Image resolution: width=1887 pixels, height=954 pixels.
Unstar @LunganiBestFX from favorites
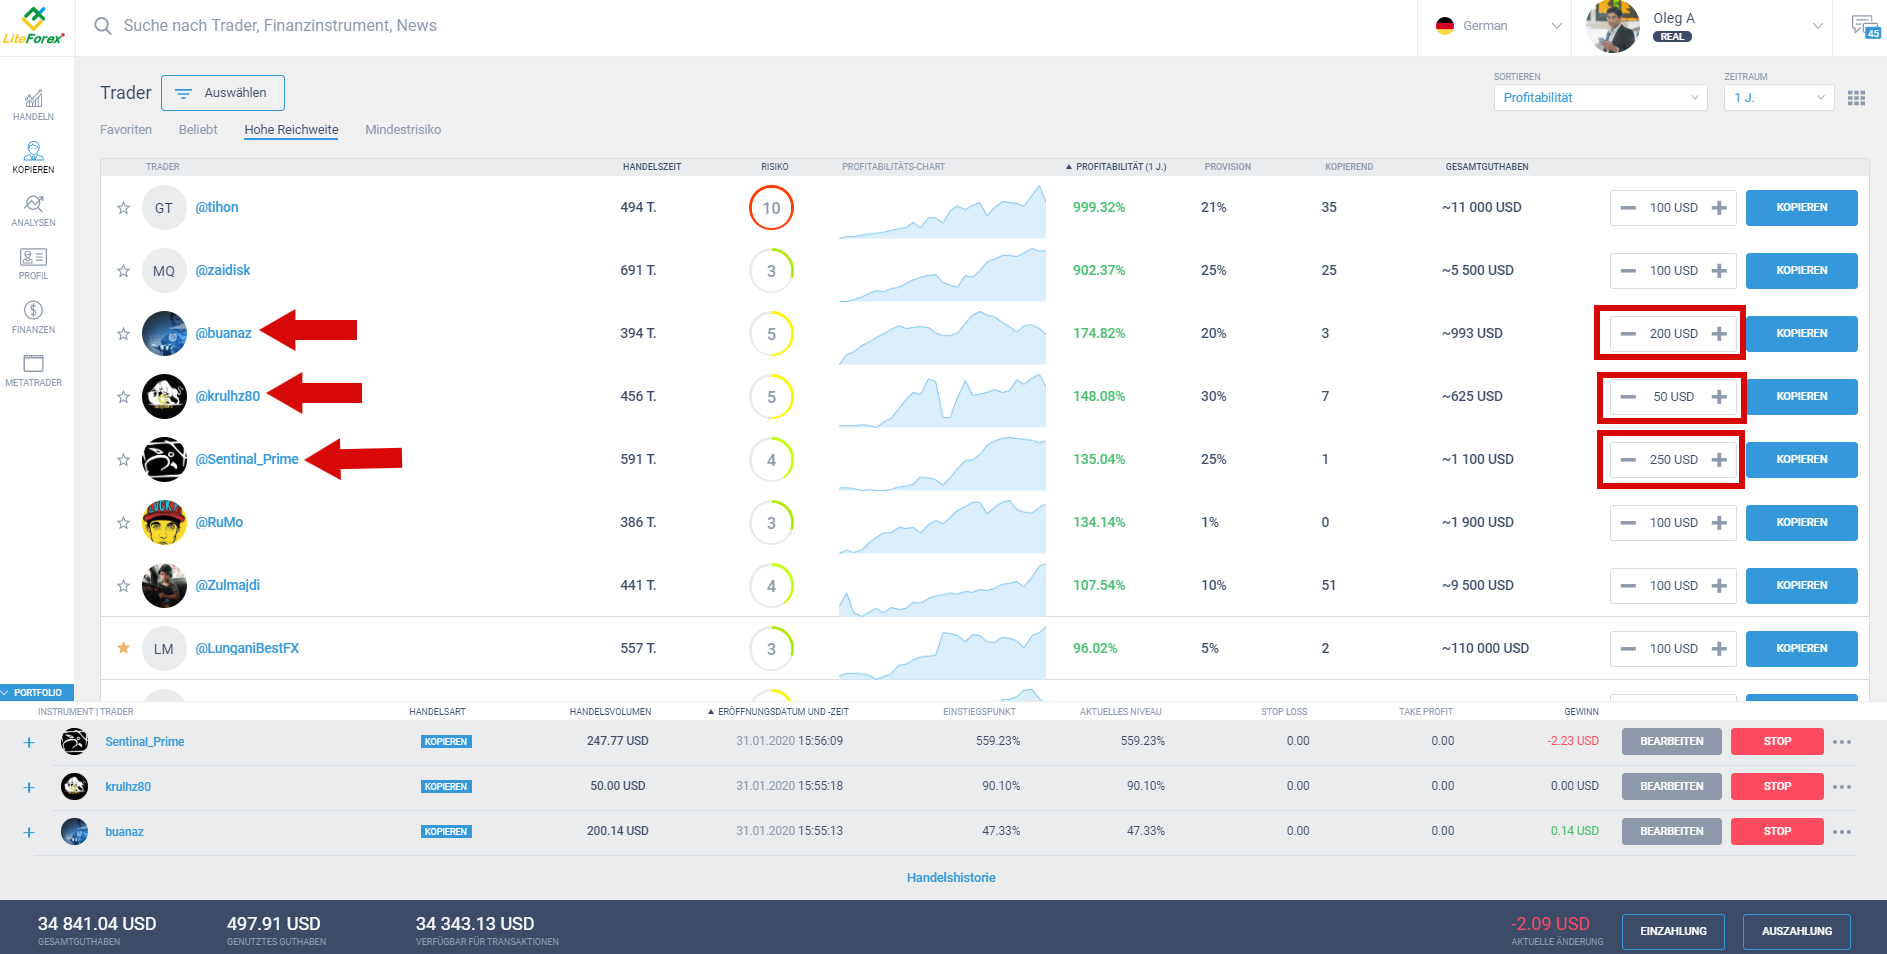tap(123, 648)
